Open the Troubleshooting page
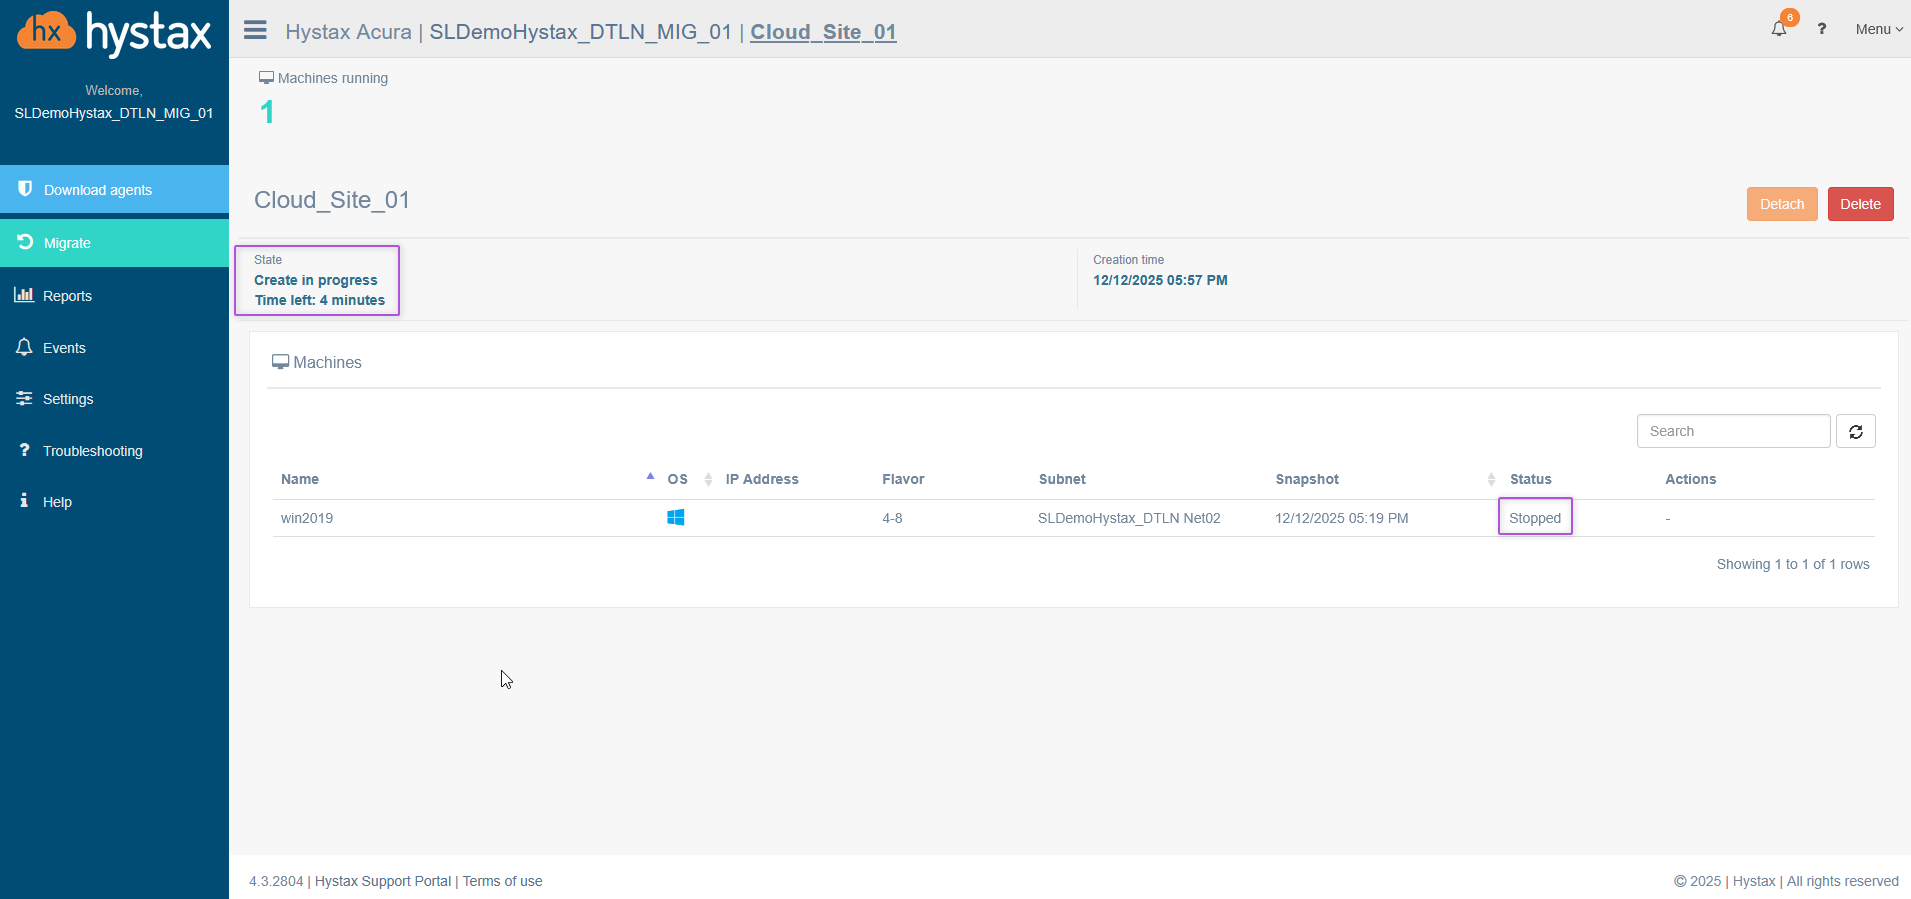The height and width of the screenshot is (899, 1911). coord(92,451)
